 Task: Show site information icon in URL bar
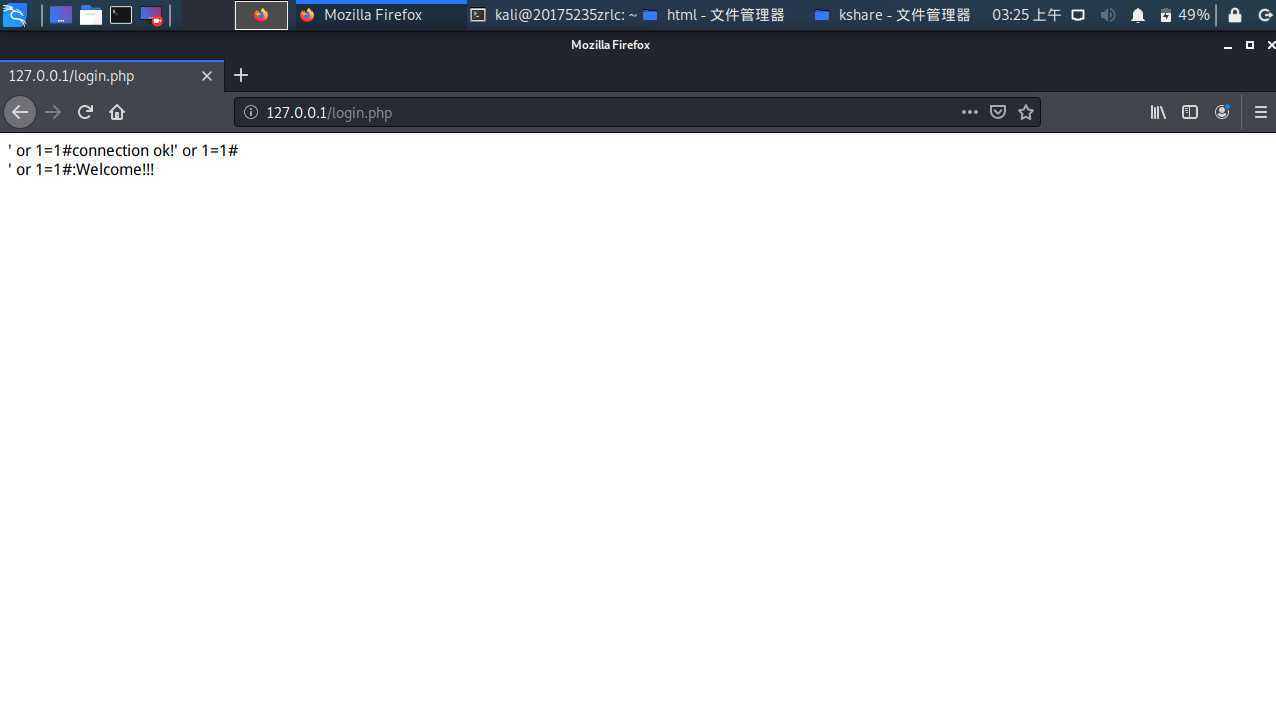pos(251,112)
